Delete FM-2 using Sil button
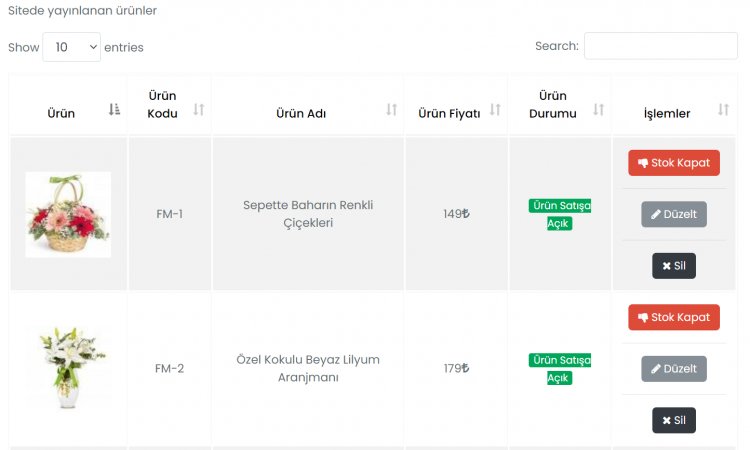The image size is (750, 450). [x=673, y=420]
